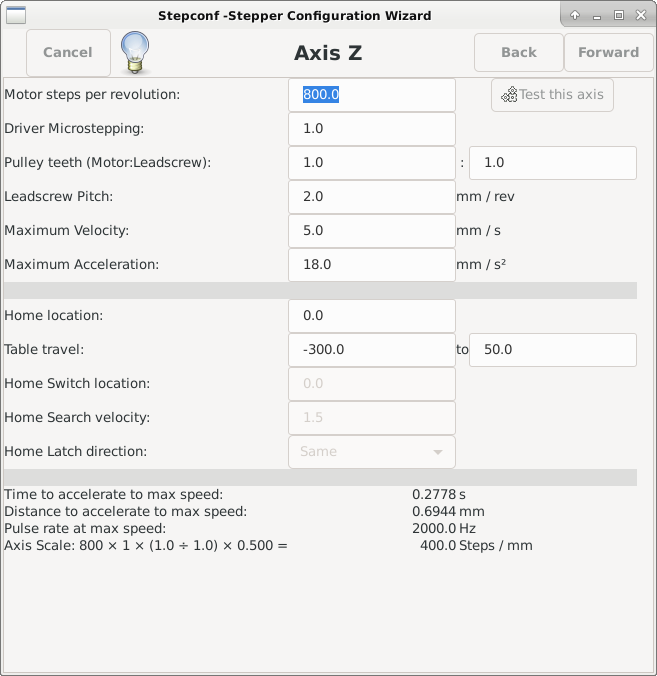Image resolution: width=657 pixels, height=676 pixels.
Task: Click the 'Maximum Velocity:' label
Action: pos(66,231)
